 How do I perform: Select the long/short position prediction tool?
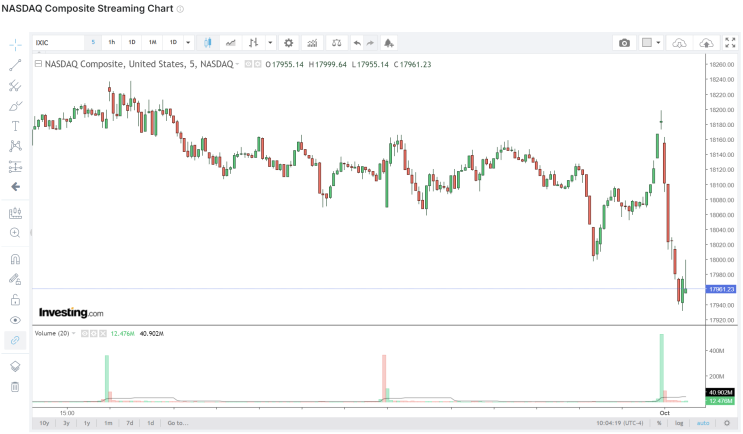pyautogui.click(x=15, y=166)
